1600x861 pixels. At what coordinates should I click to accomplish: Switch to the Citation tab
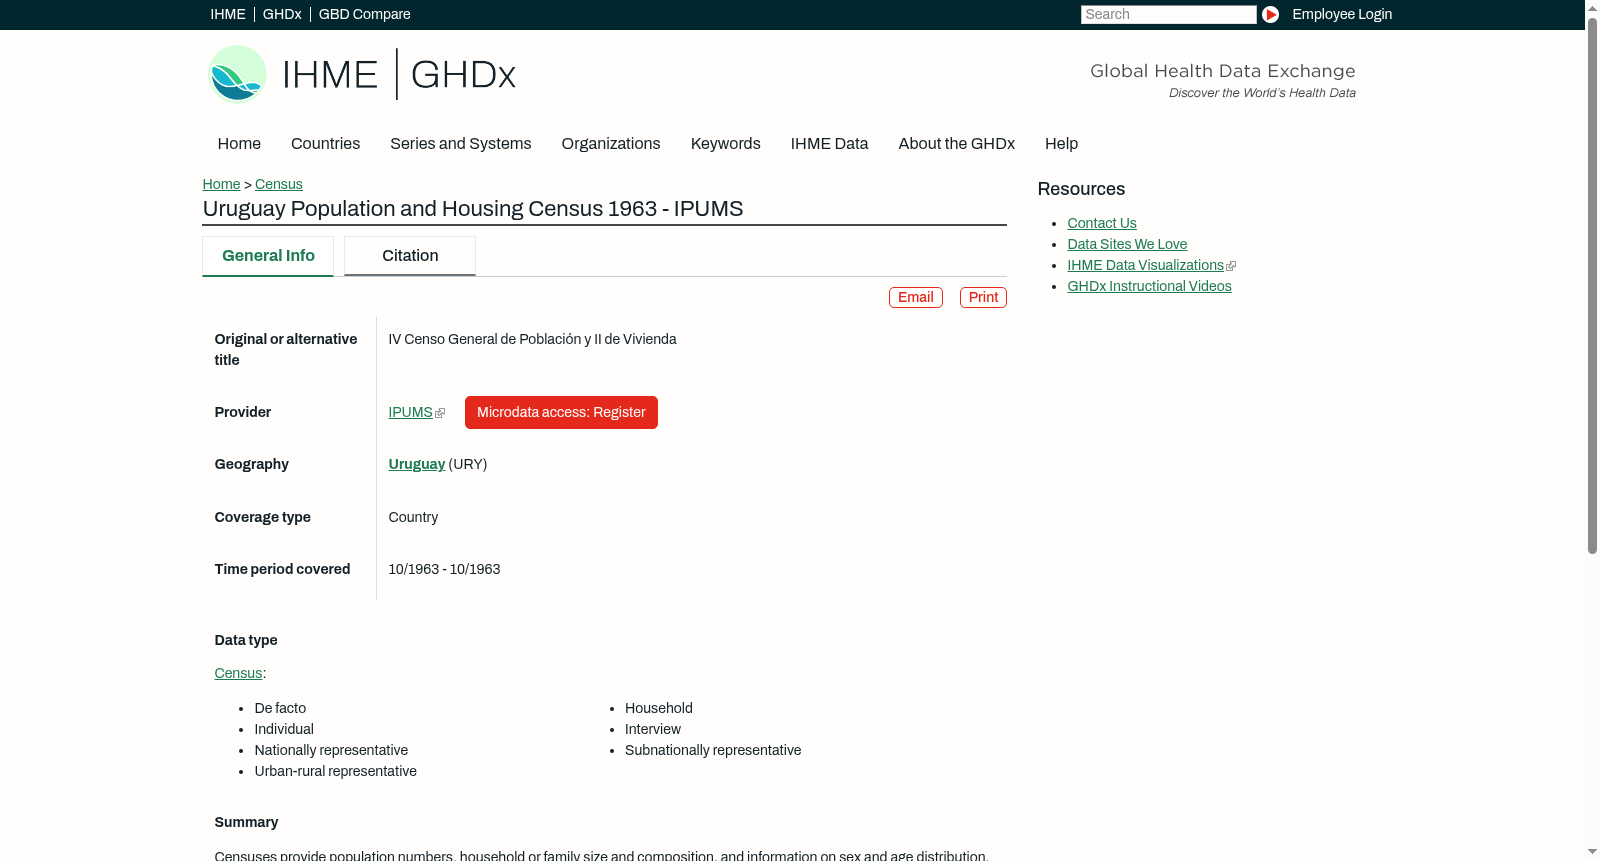tap(410, 256)
